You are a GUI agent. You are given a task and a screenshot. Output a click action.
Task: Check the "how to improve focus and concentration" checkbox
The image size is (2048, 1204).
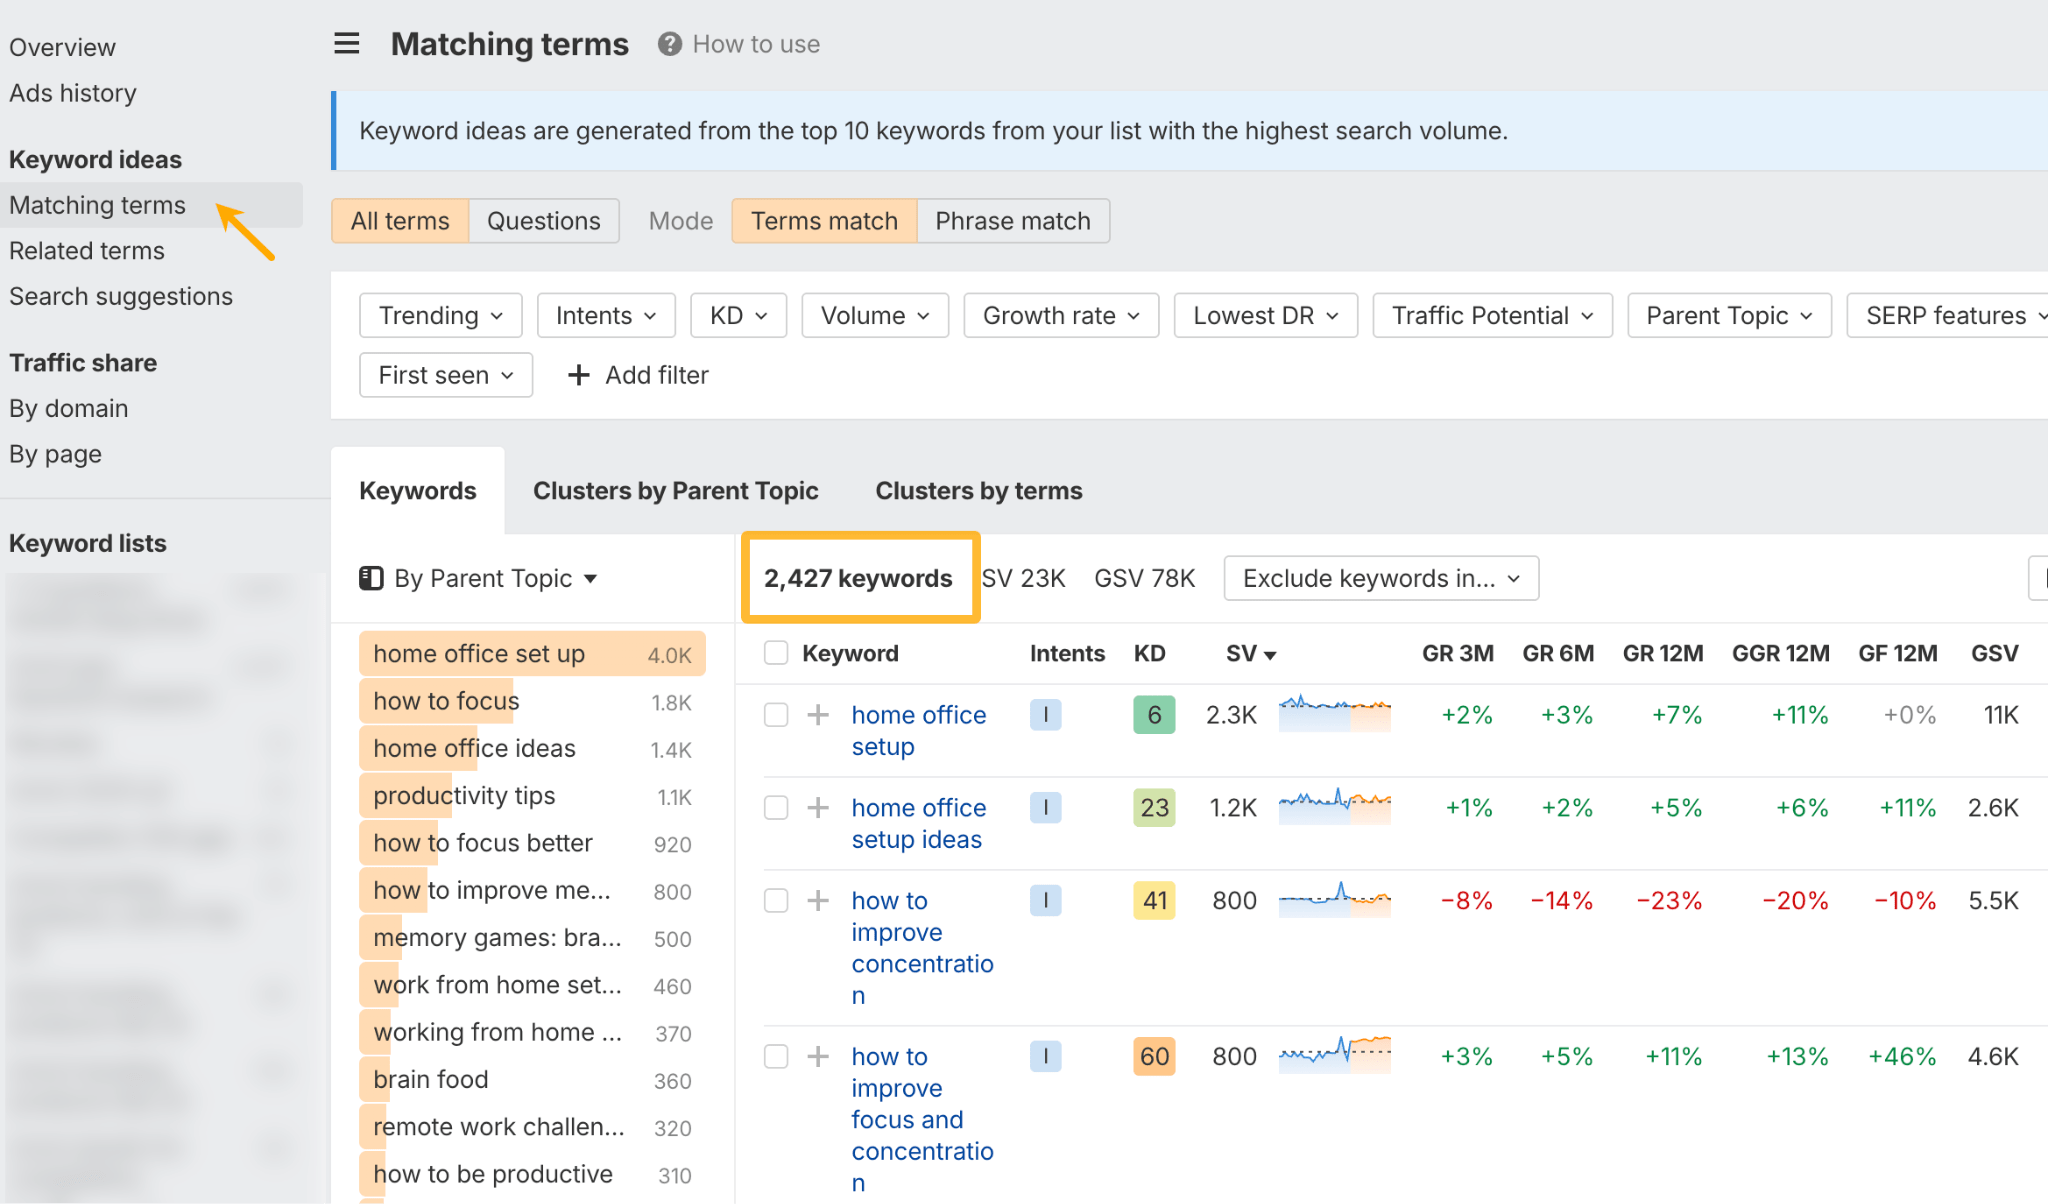tap(775, 1056)
